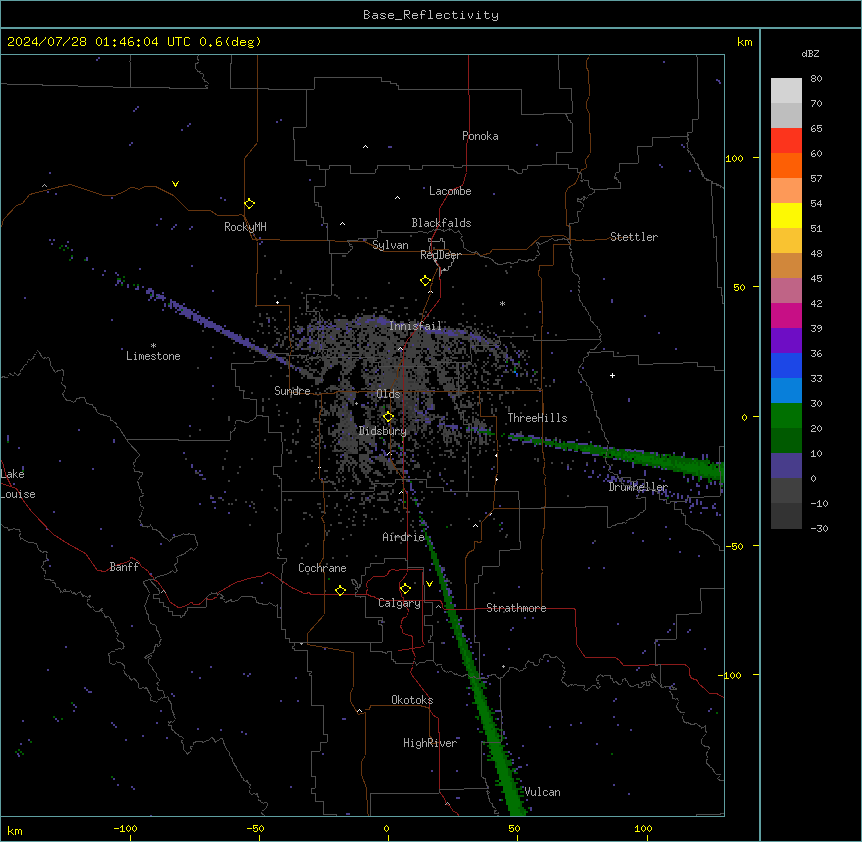Click the Blackfalds label
Screen dimensions: 862x842
441,223
